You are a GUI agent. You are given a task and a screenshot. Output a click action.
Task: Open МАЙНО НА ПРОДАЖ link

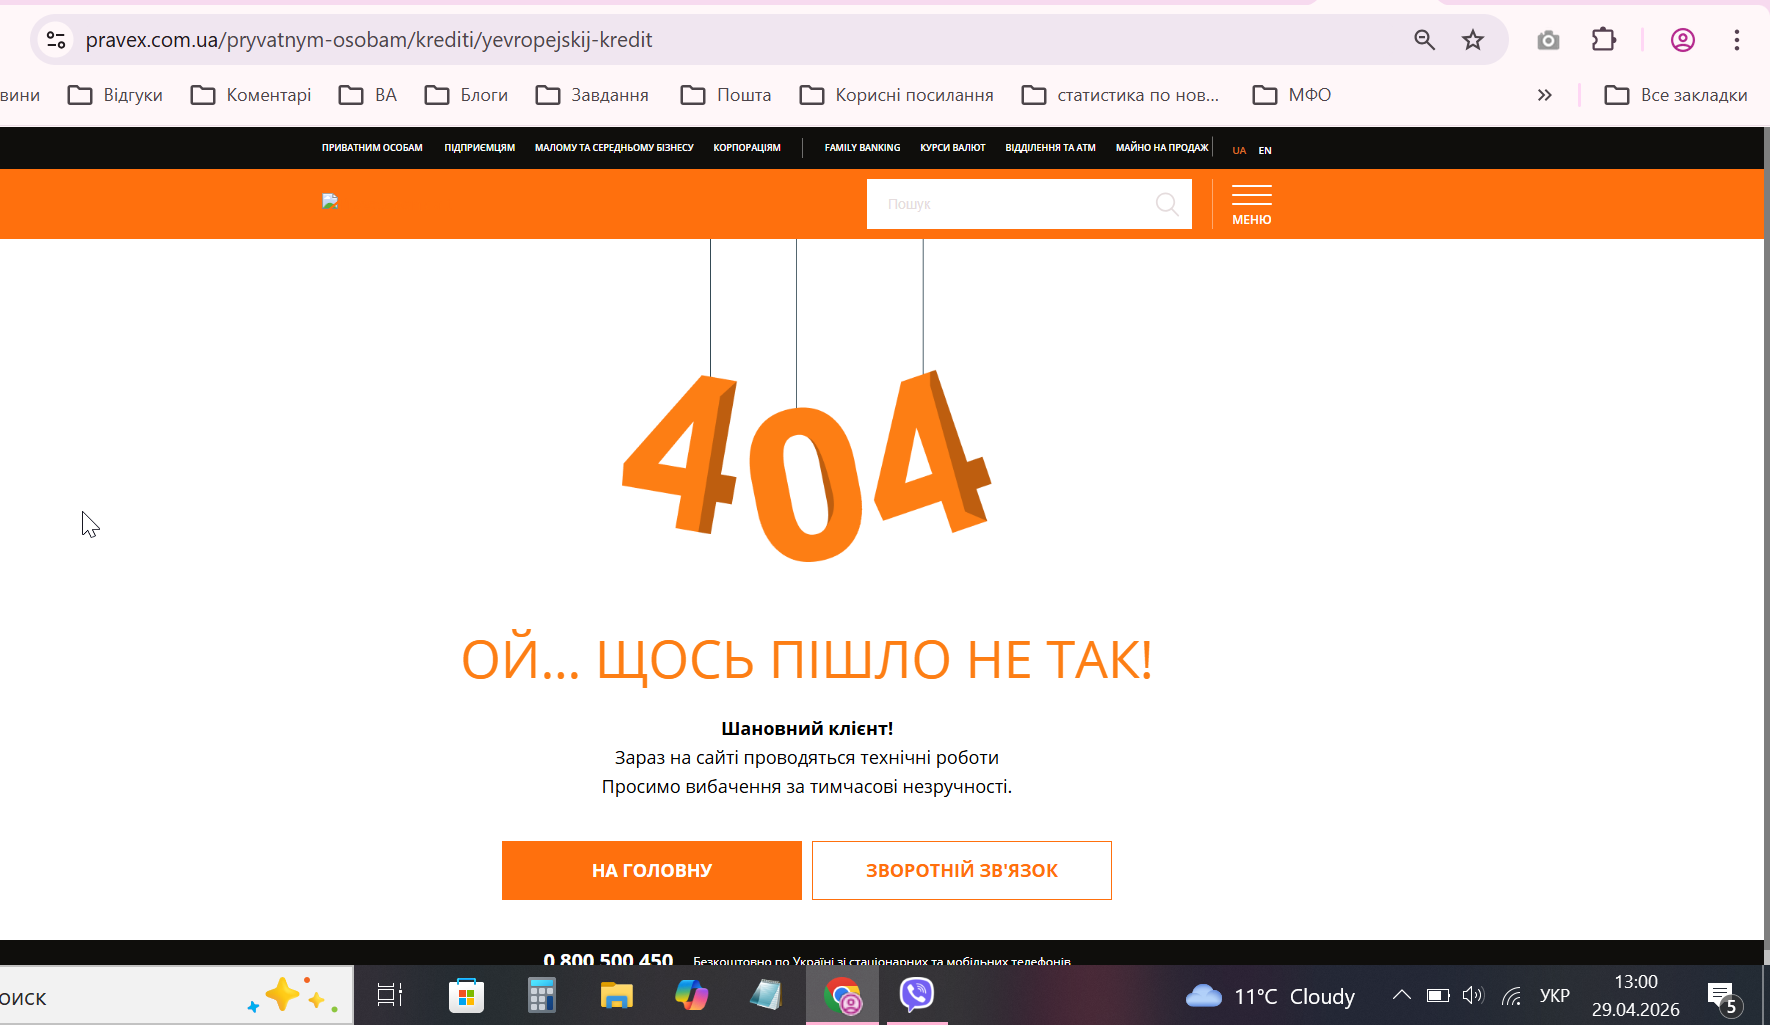pyautogui.click(x=1162, y=148)
